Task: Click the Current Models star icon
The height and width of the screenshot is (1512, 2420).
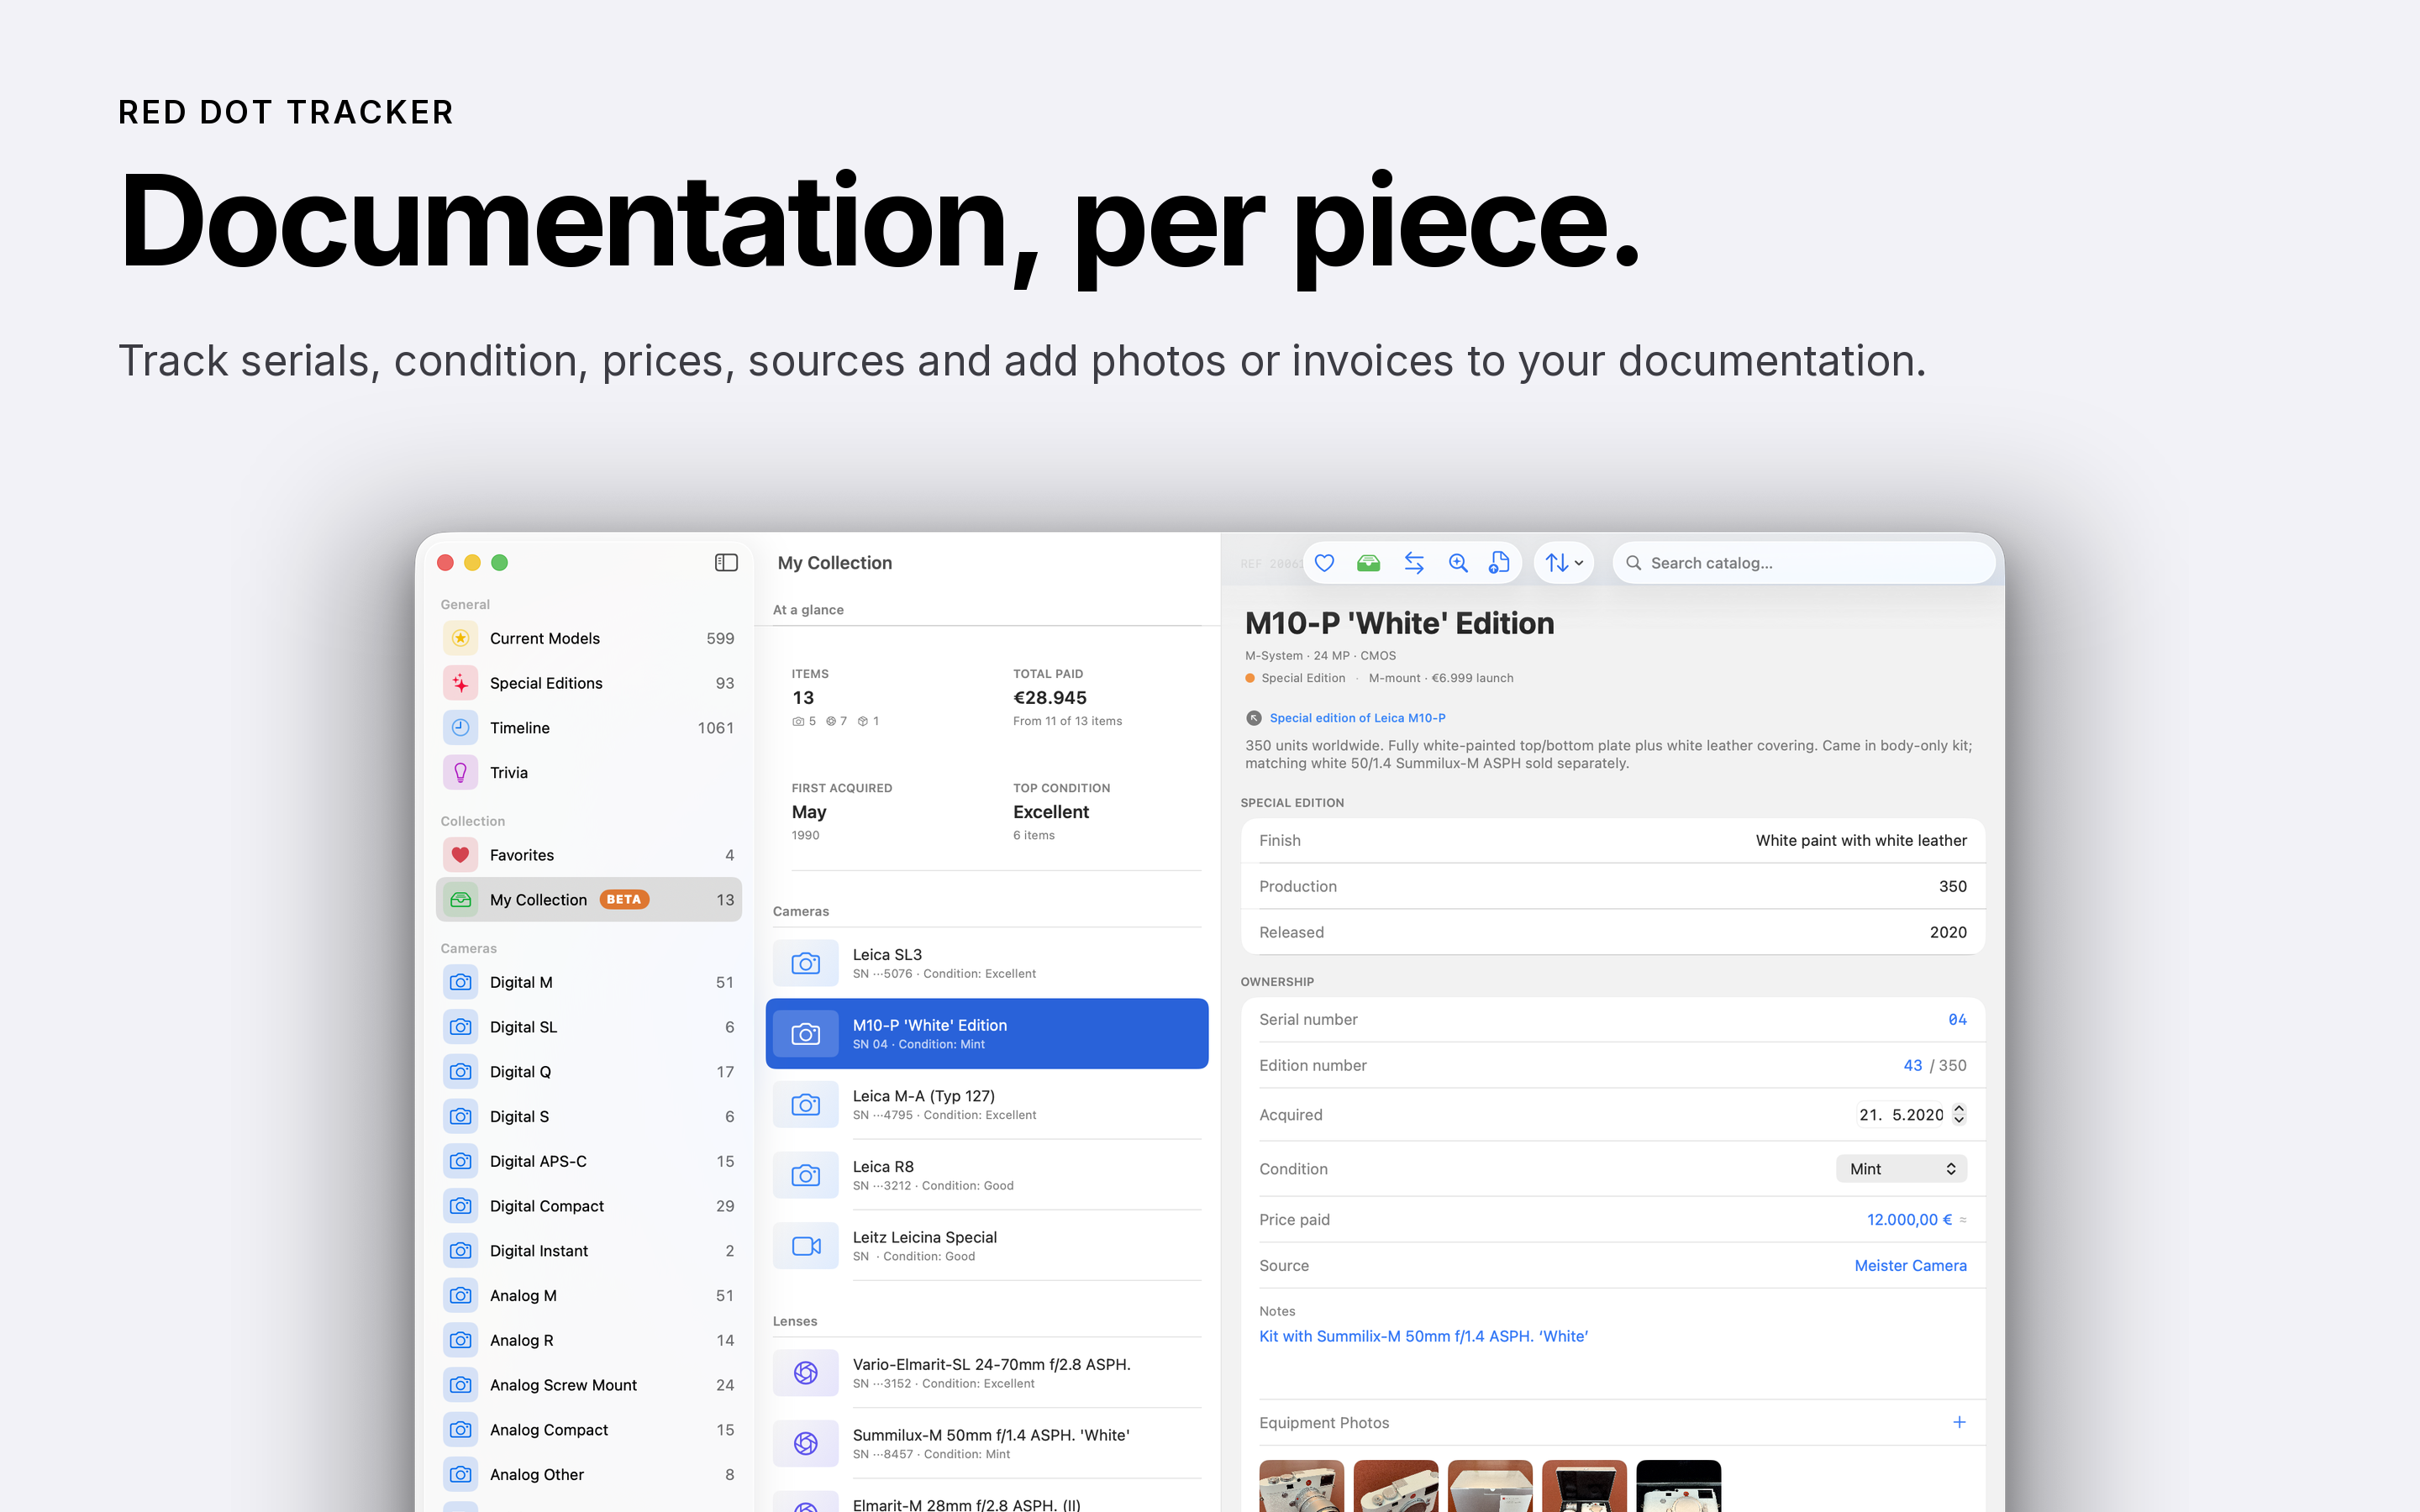Action: 460,638
